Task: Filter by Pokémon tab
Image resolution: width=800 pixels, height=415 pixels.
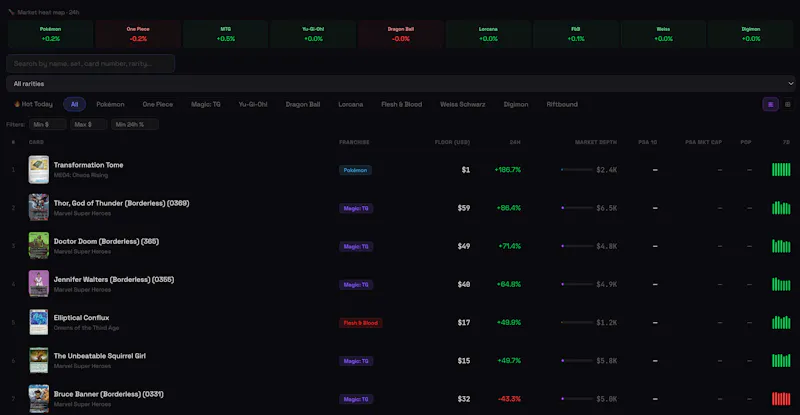Action: click(110, 104)
